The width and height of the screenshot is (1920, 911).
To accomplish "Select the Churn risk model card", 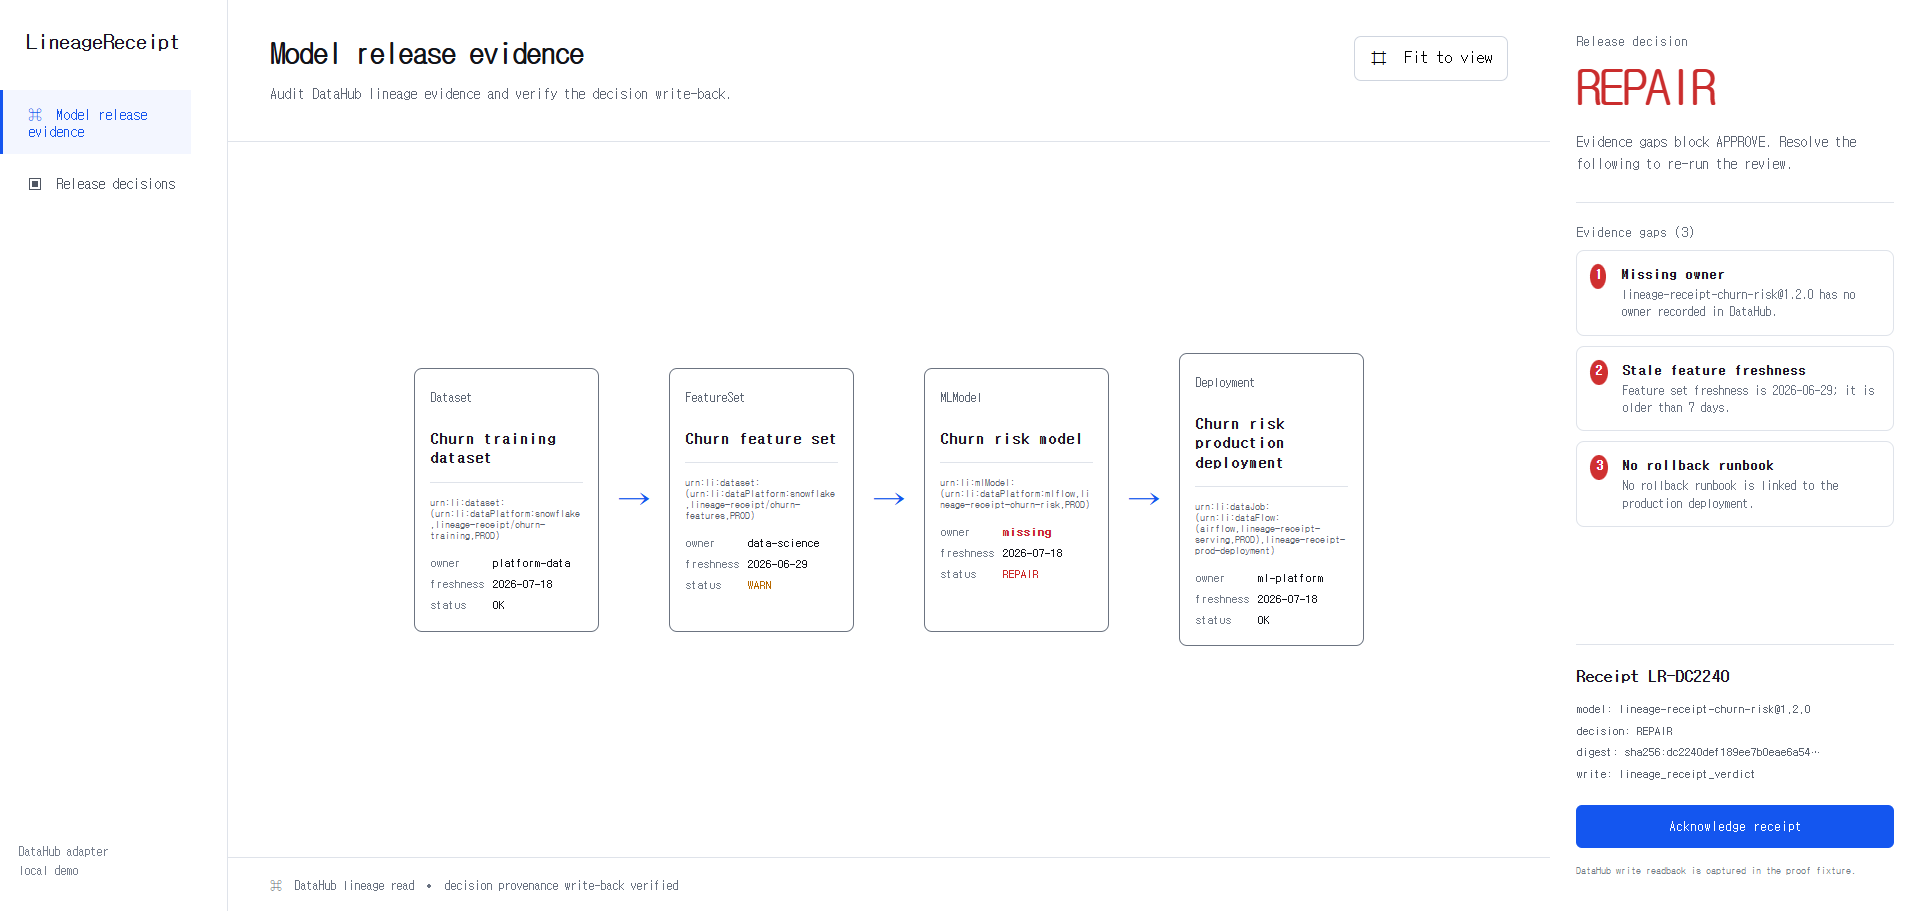I will (x=1016, y=500).
